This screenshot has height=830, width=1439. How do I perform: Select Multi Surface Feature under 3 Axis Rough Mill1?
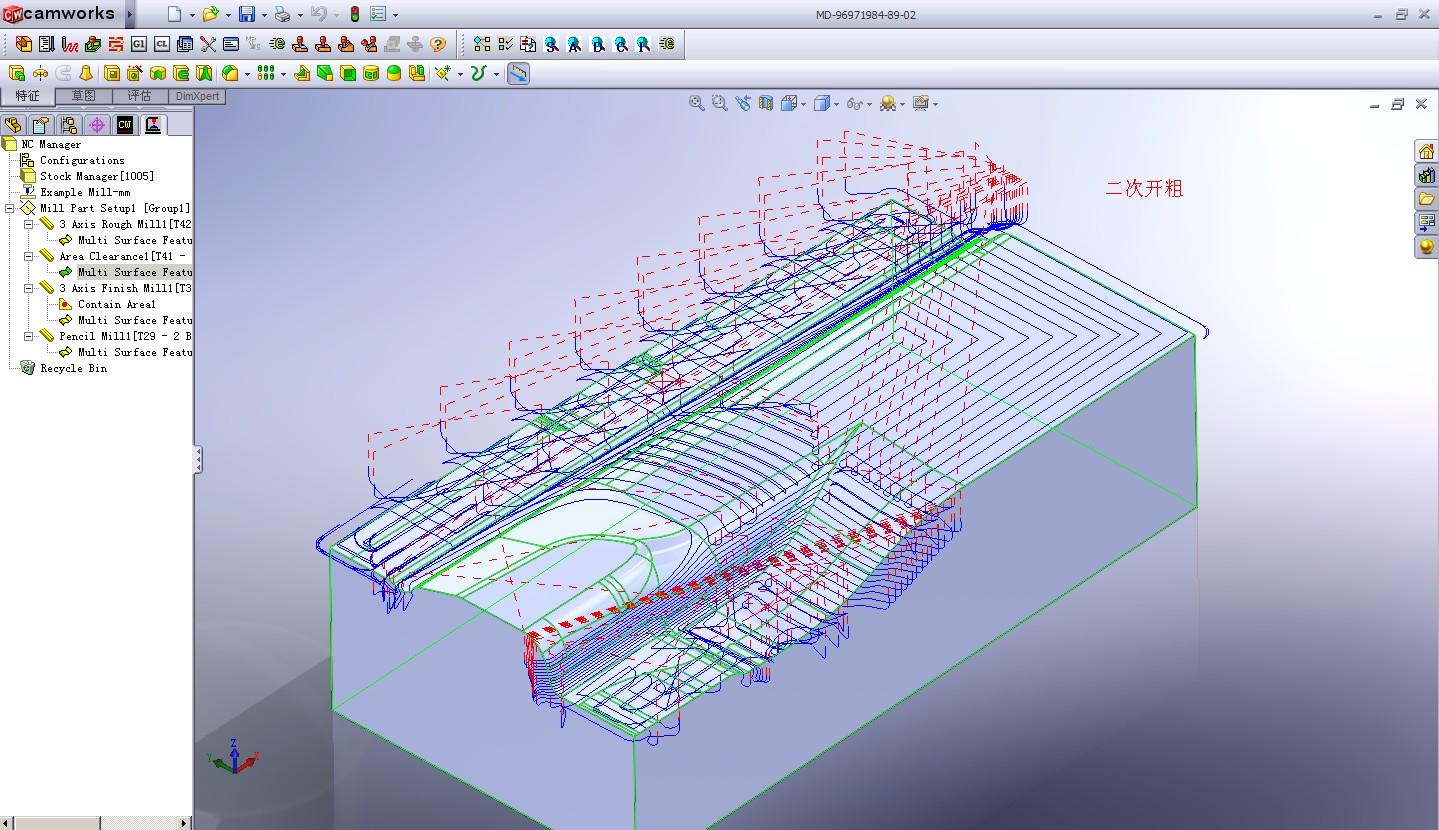[134, 240]
